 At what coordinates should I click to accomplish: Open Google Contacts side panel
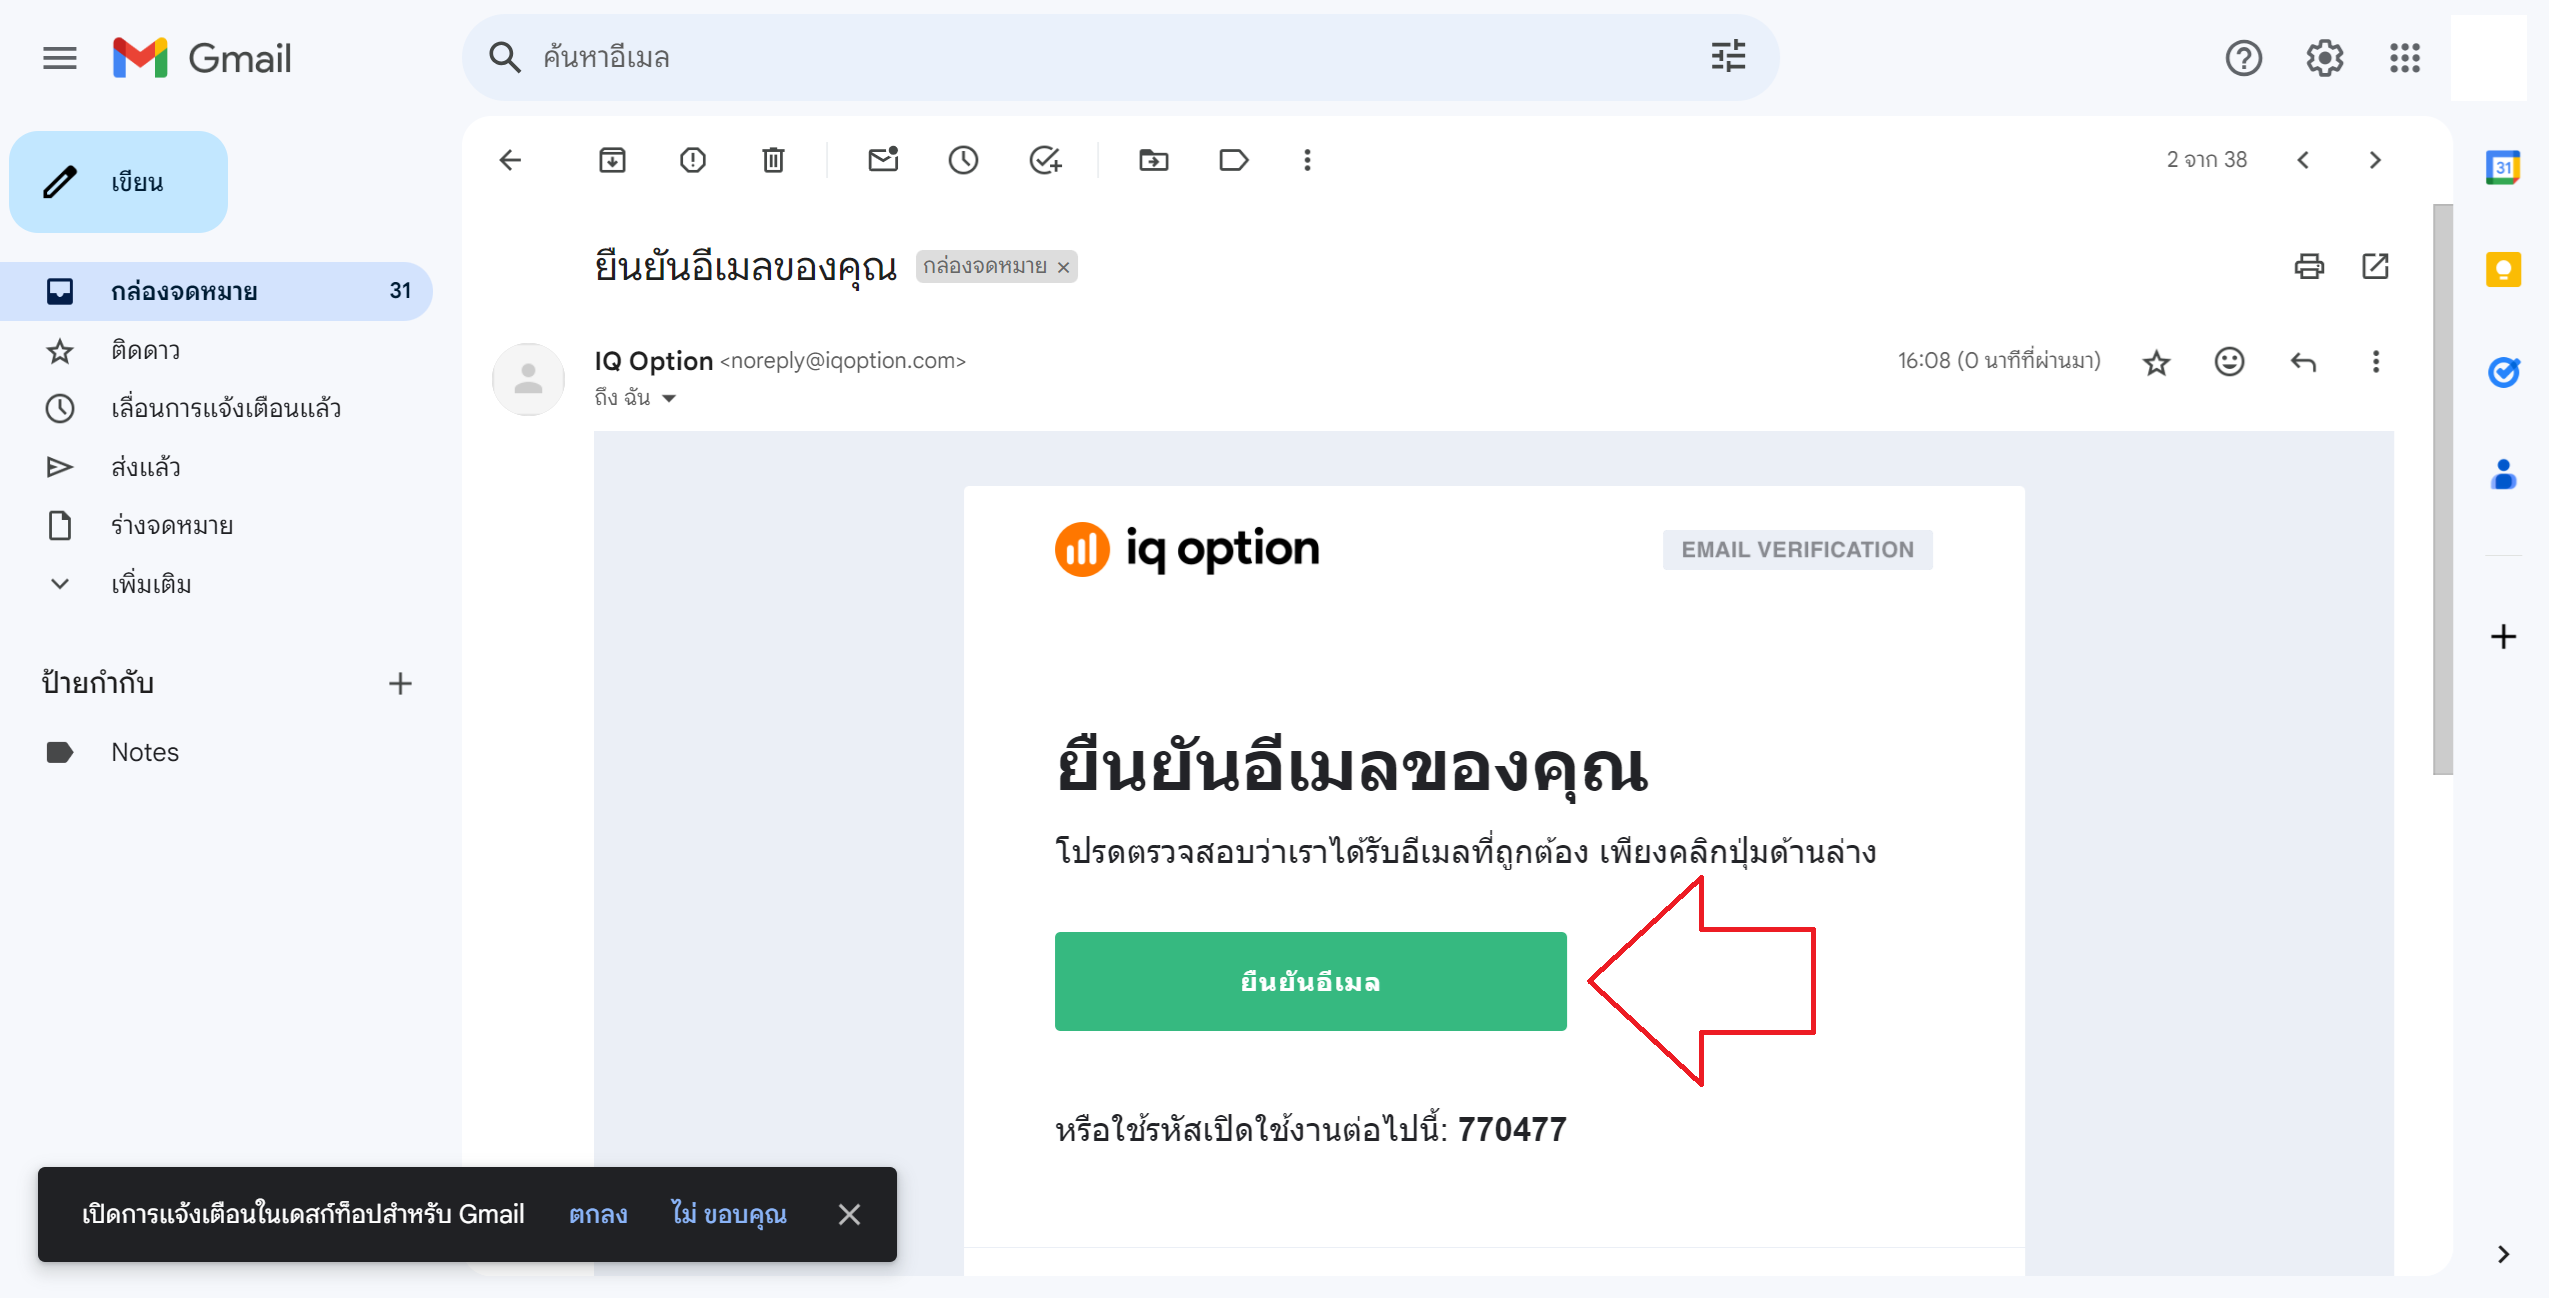coord(2503,474)
